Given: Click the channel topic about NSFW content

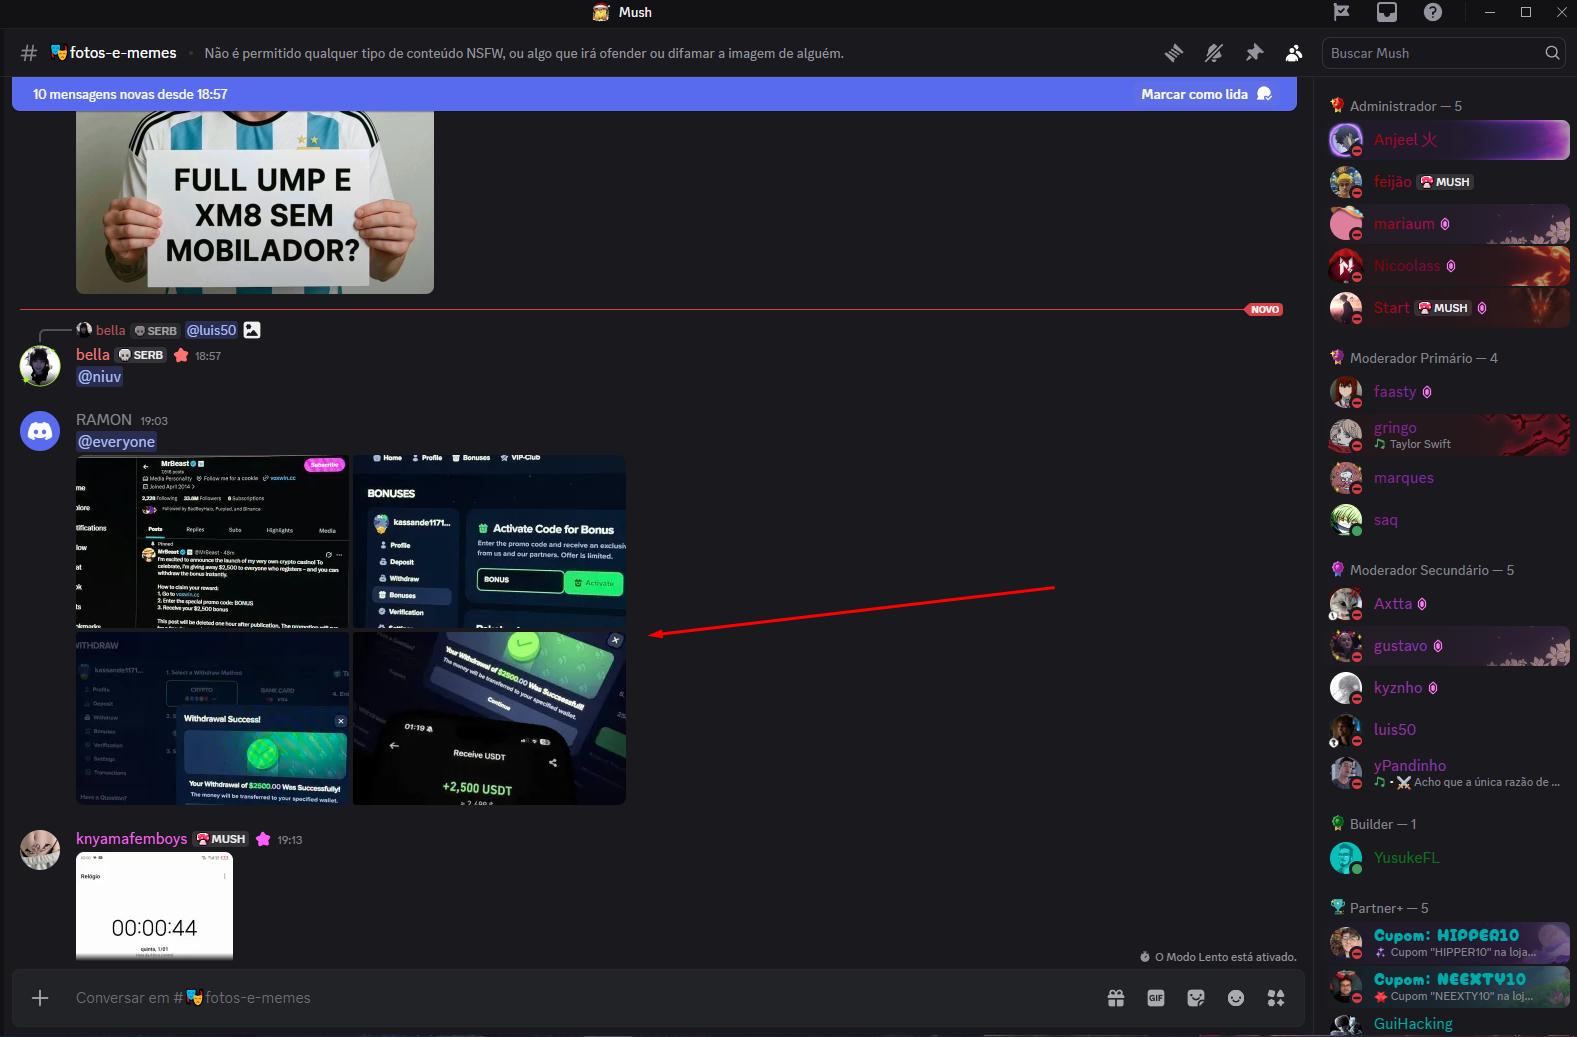Looking at the screenshot, I should (x=524, y=53).
